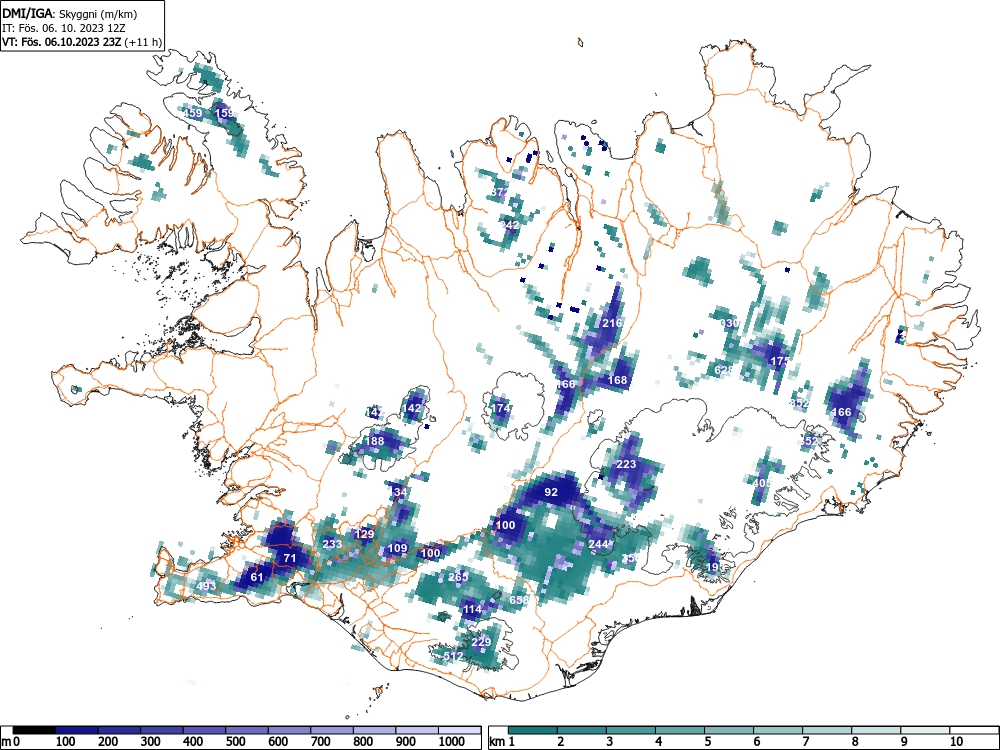Viewport: 1000px width, 750px height.
Task: Pick the m legend swatch between 500 and 600
Action: click(x=247, y=730)
